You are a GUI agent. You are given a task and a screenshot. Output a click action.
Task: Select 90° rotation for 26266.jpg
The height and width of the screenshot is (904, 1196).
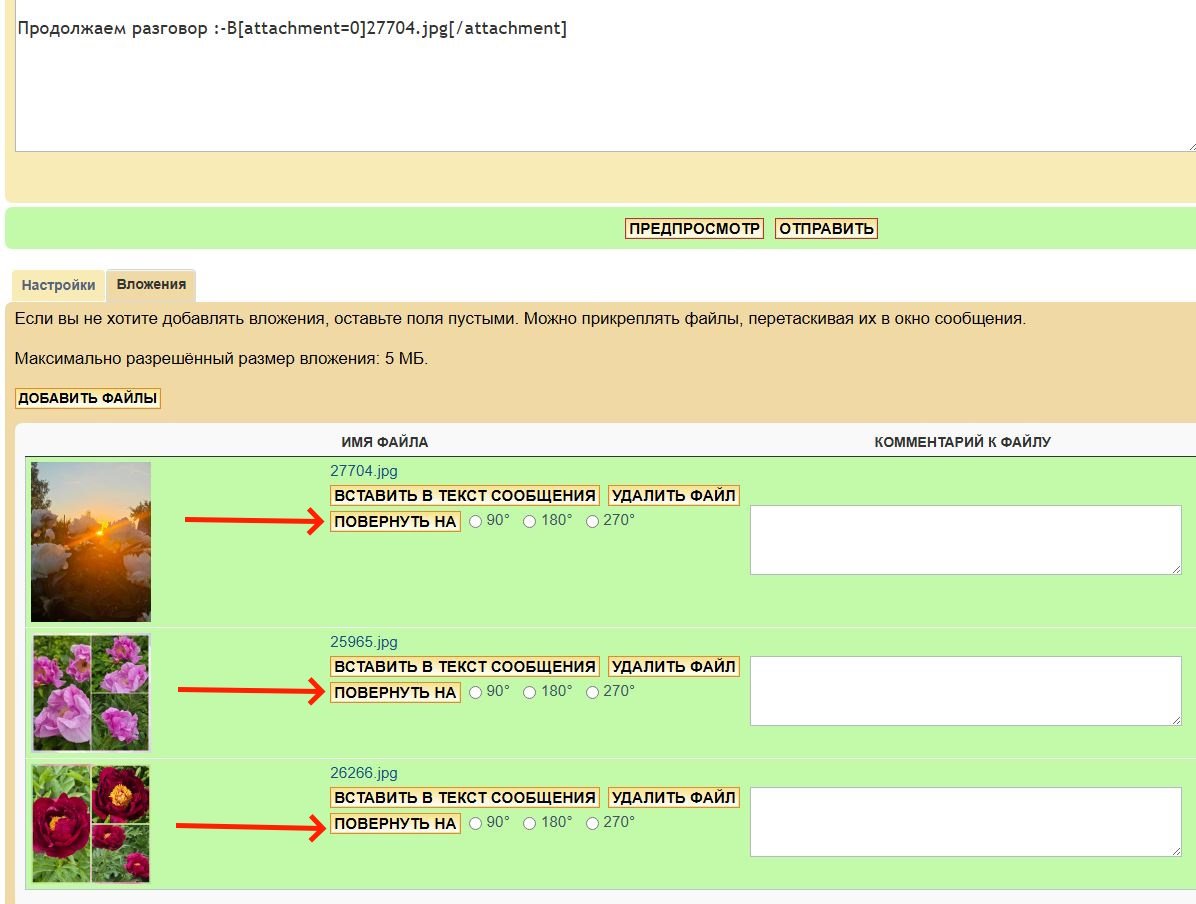pos(475,824)
